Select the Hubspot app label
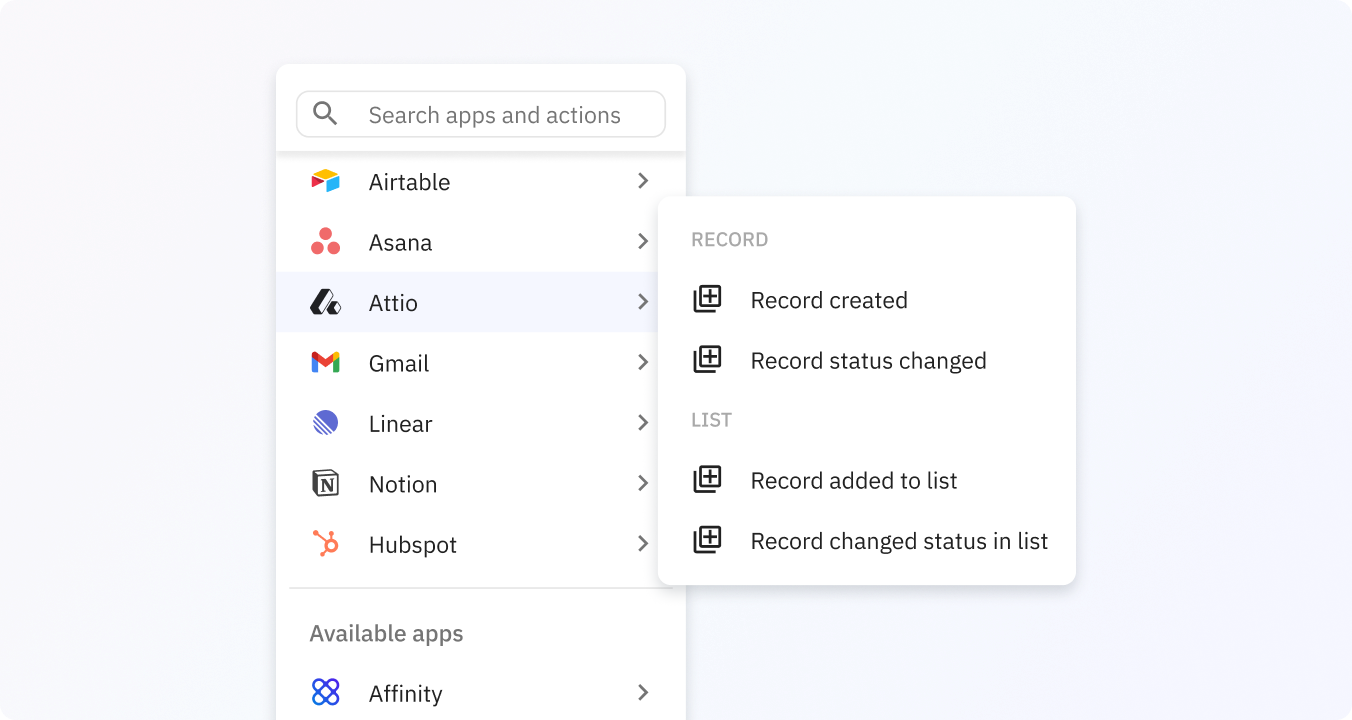 click(413, 545)
